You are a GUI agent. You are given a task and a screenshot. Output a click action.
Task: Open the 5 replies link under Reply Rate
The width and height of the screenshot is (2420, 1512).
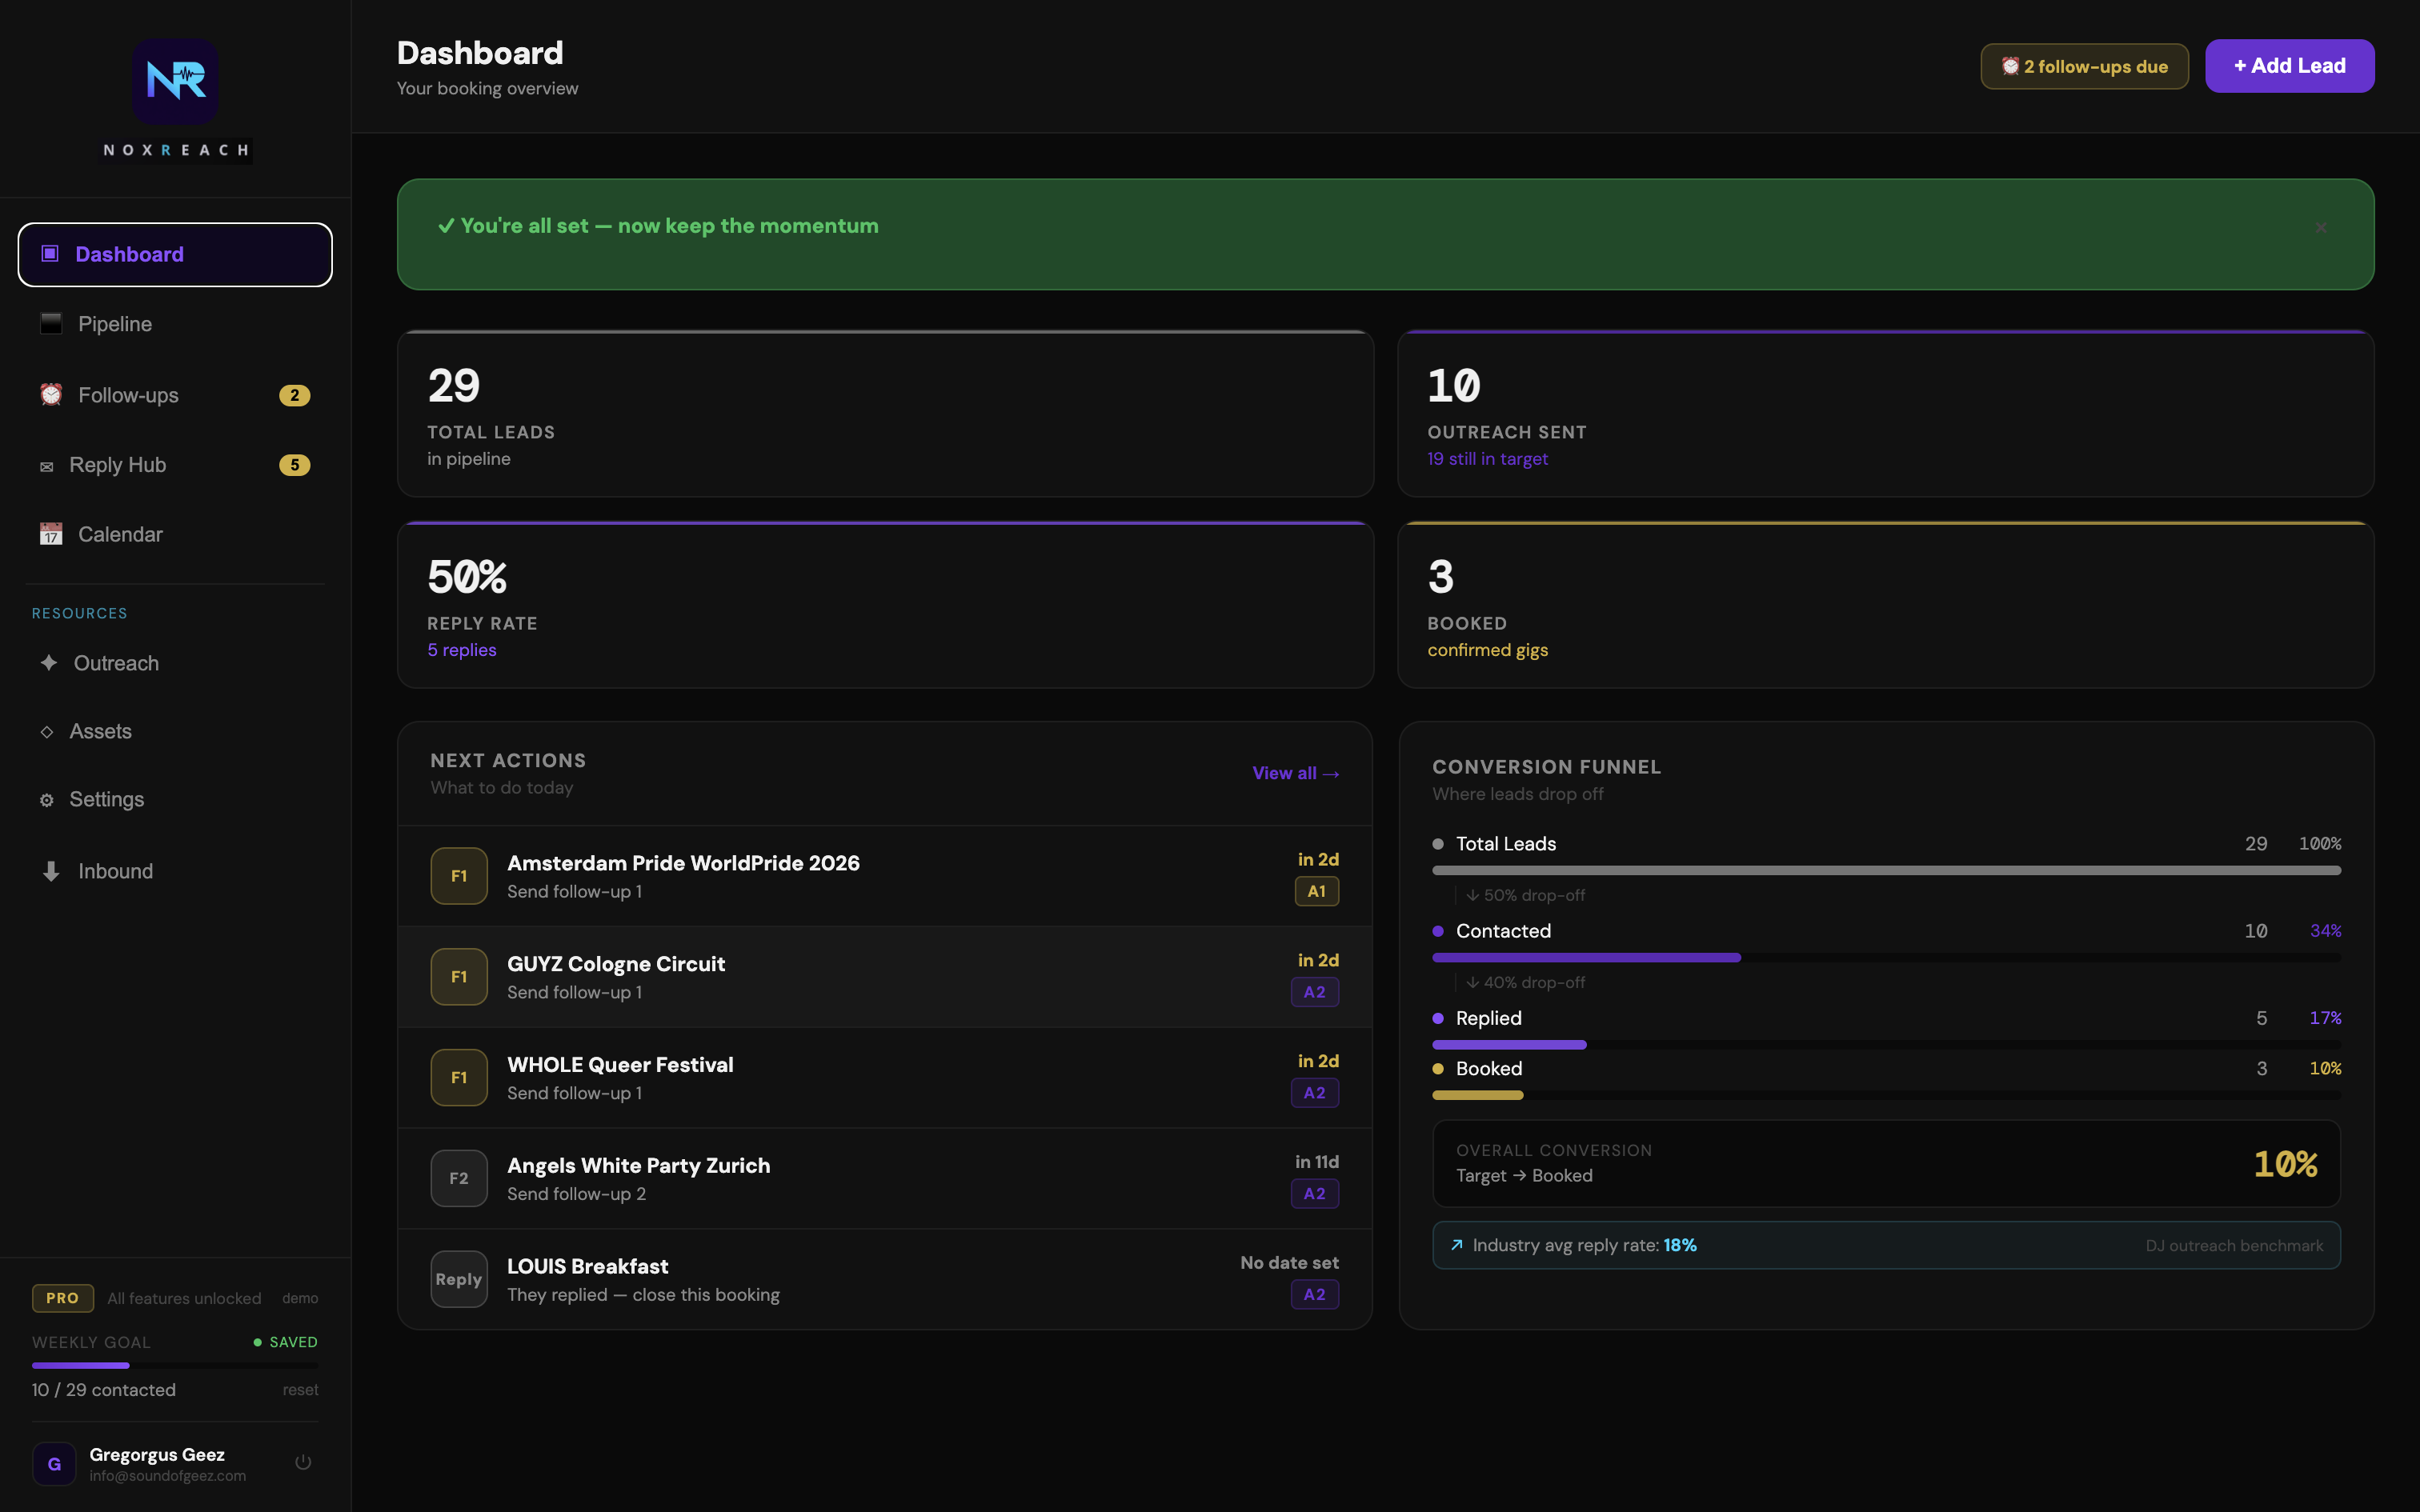460,649
